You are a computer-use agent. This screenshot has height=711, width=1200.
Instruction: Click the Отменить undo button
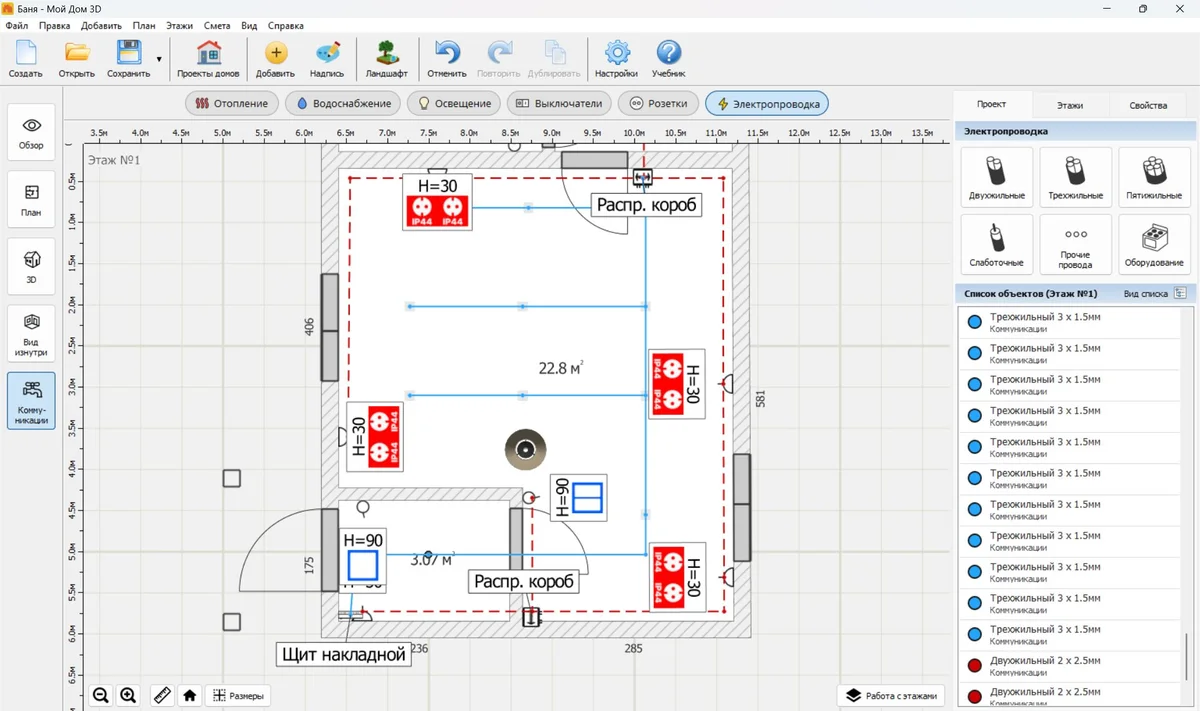click(x=446, y=59)
